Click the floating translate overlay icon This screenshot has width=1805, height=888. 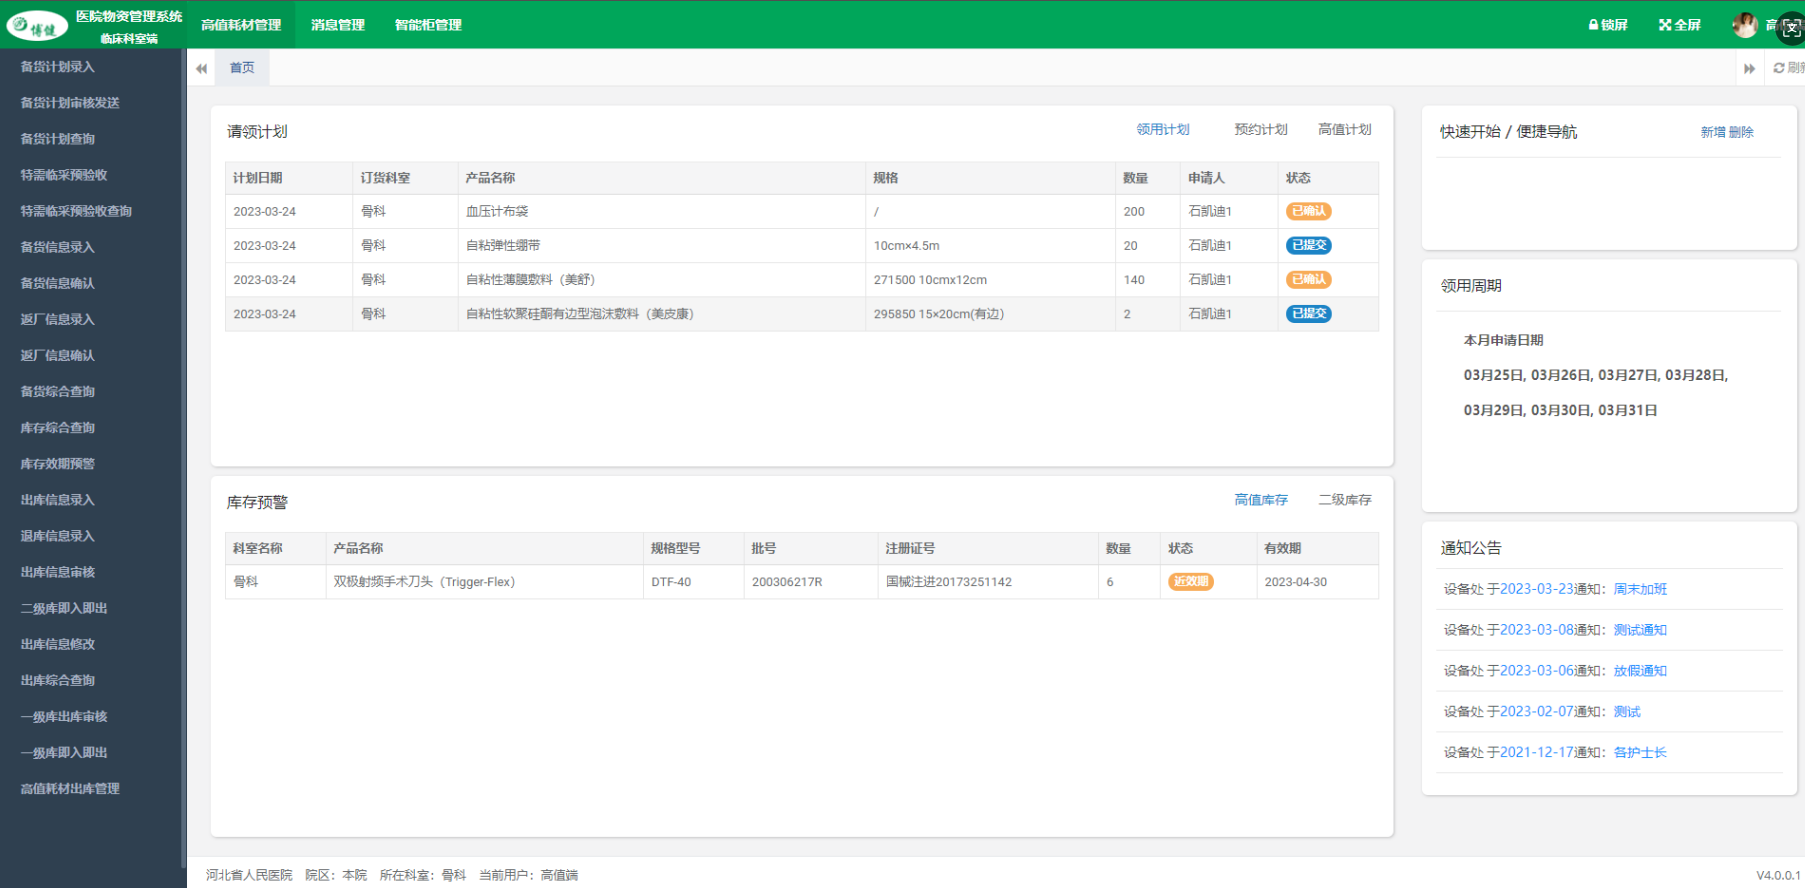1791,29
